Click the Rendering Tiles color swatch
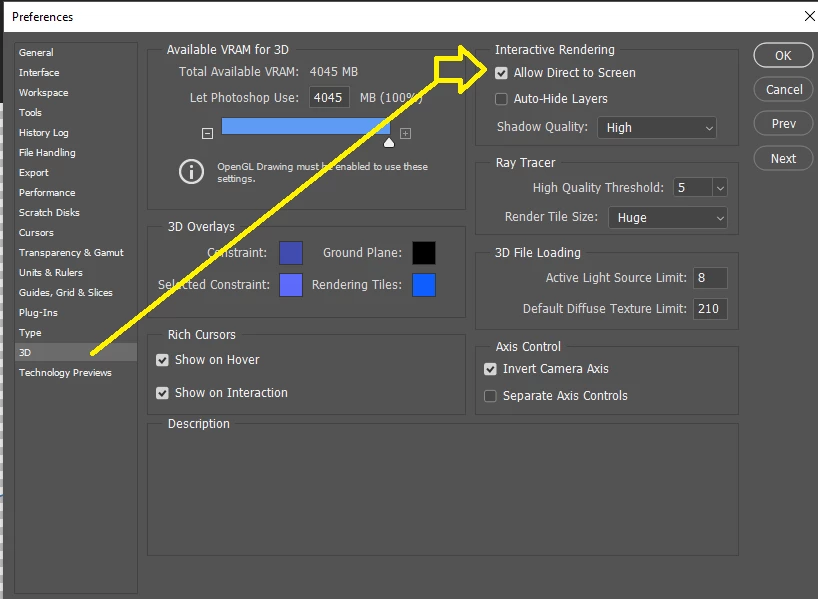 coord(424,285)
